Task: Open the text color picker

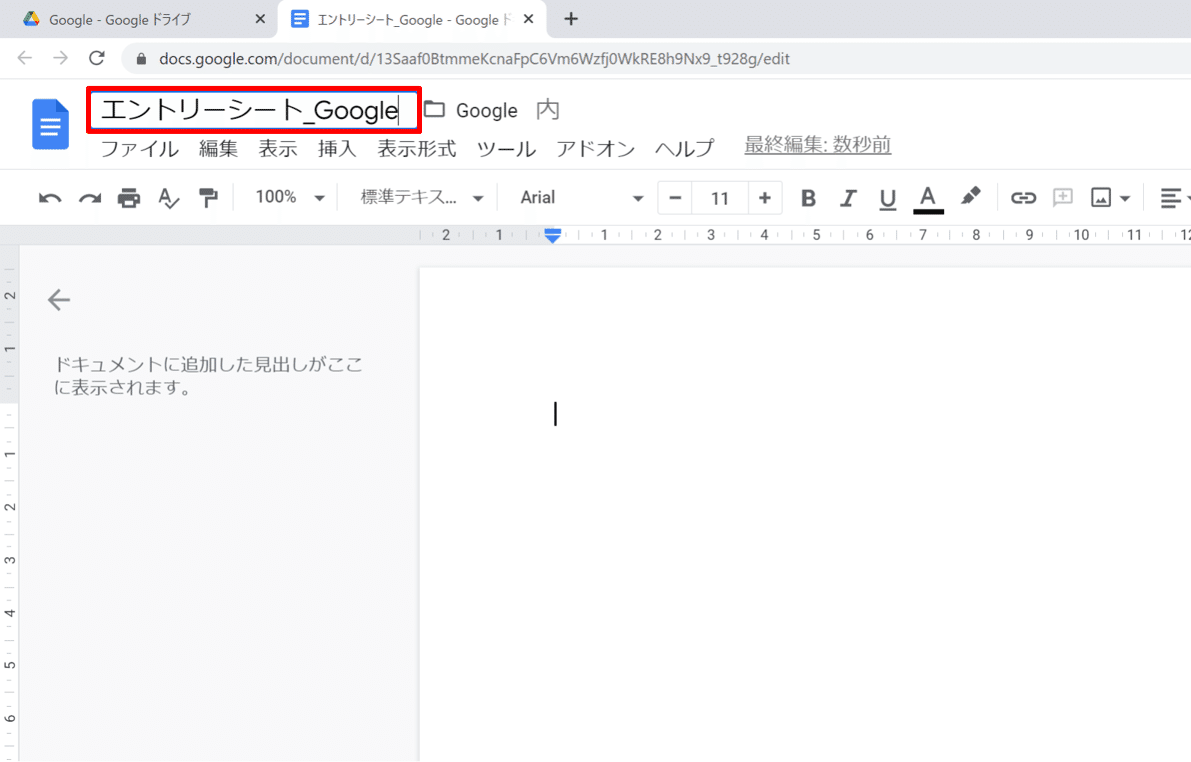Action: tap(928, 200)
